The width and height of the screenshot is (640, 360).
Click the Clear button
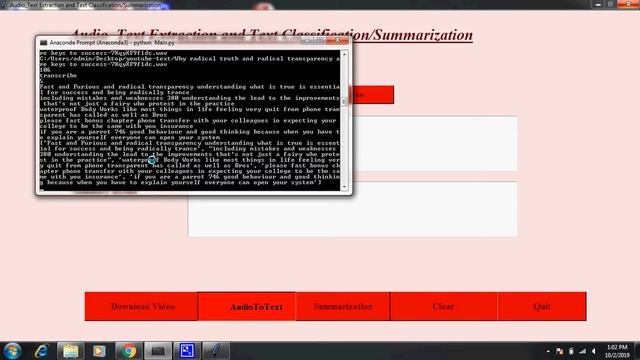coord(443,306)
